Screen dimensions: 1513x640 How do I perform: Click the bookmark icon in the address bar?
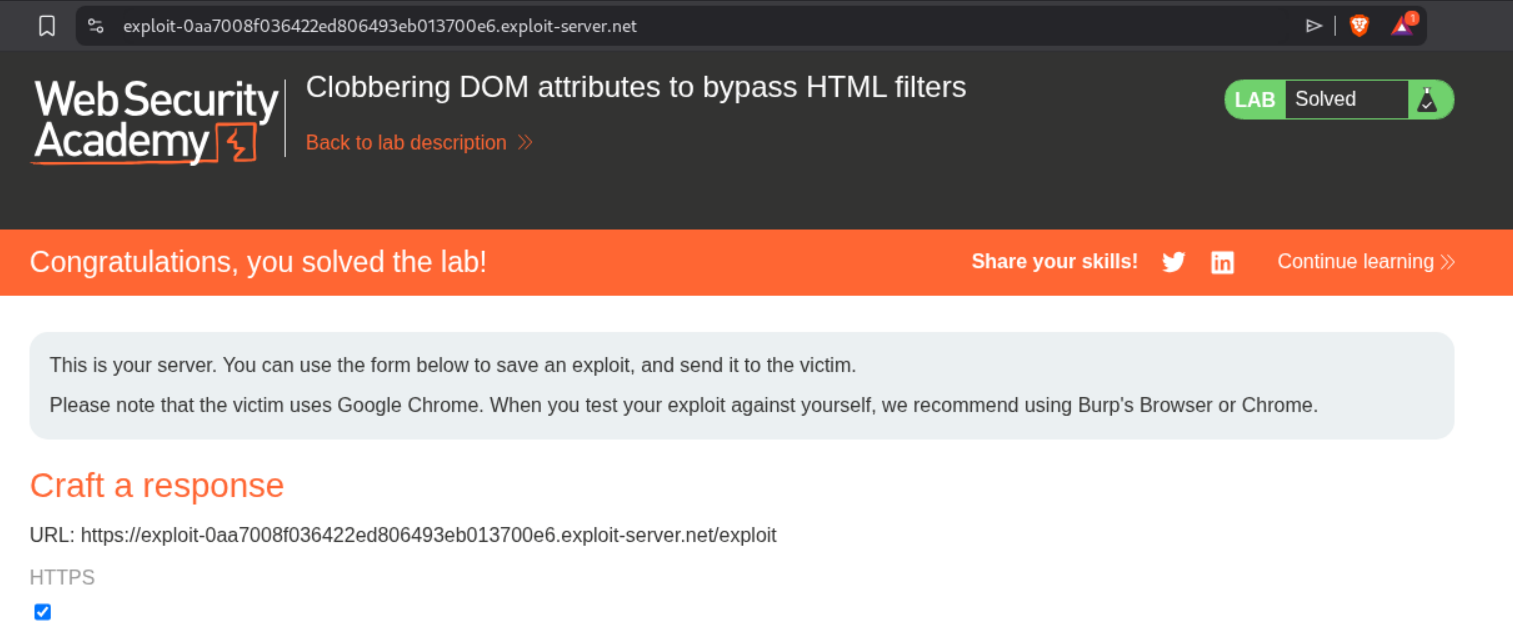tap(47, 26)
